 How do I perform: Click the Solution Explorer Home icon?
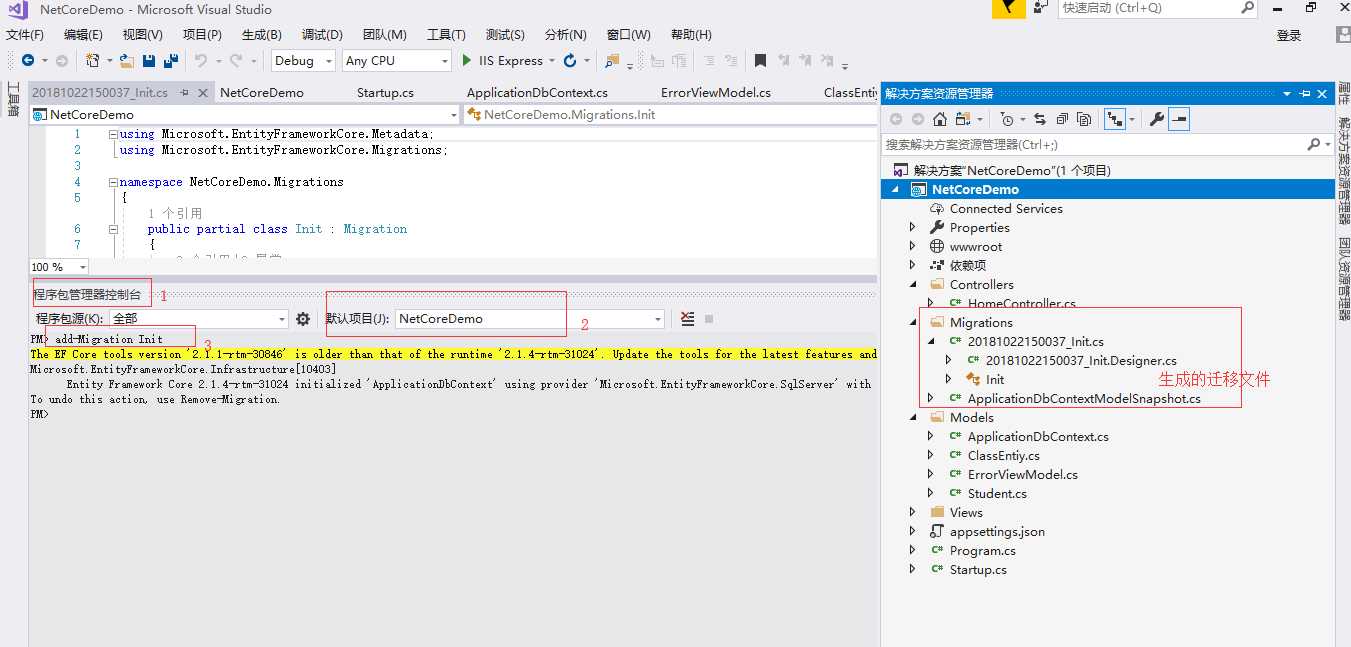pyautogui.click(x=940, y=120)
